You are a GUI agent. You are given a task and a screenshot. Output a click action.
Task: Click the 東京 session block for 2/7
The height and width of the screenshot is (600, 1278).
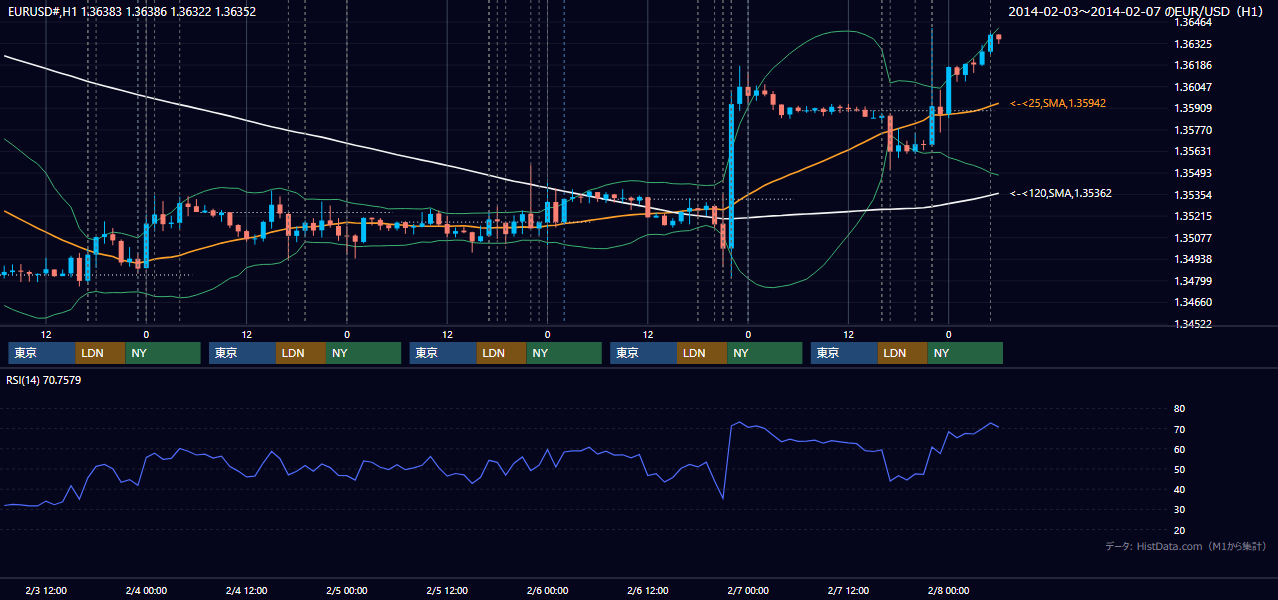coord(844,353)
